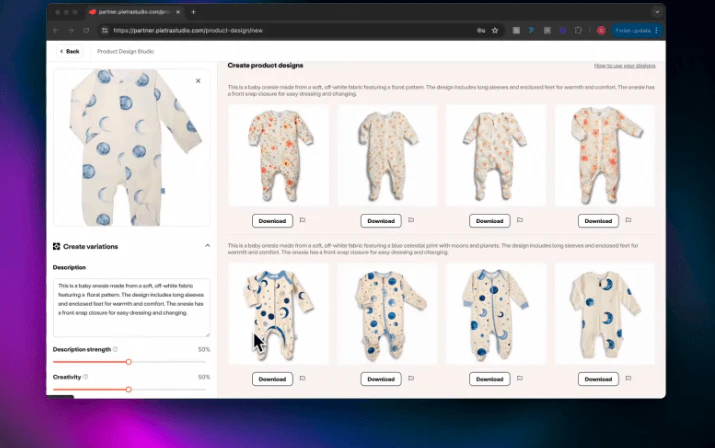The image size is (715, 448).
Task: Download the fourth blue celestial onesie design
Action: pyautogui.click(x=598, y=379)
